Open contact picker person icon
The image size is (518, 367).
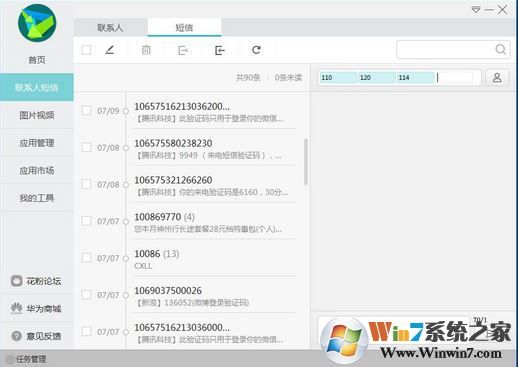click(x=497, y=78)
